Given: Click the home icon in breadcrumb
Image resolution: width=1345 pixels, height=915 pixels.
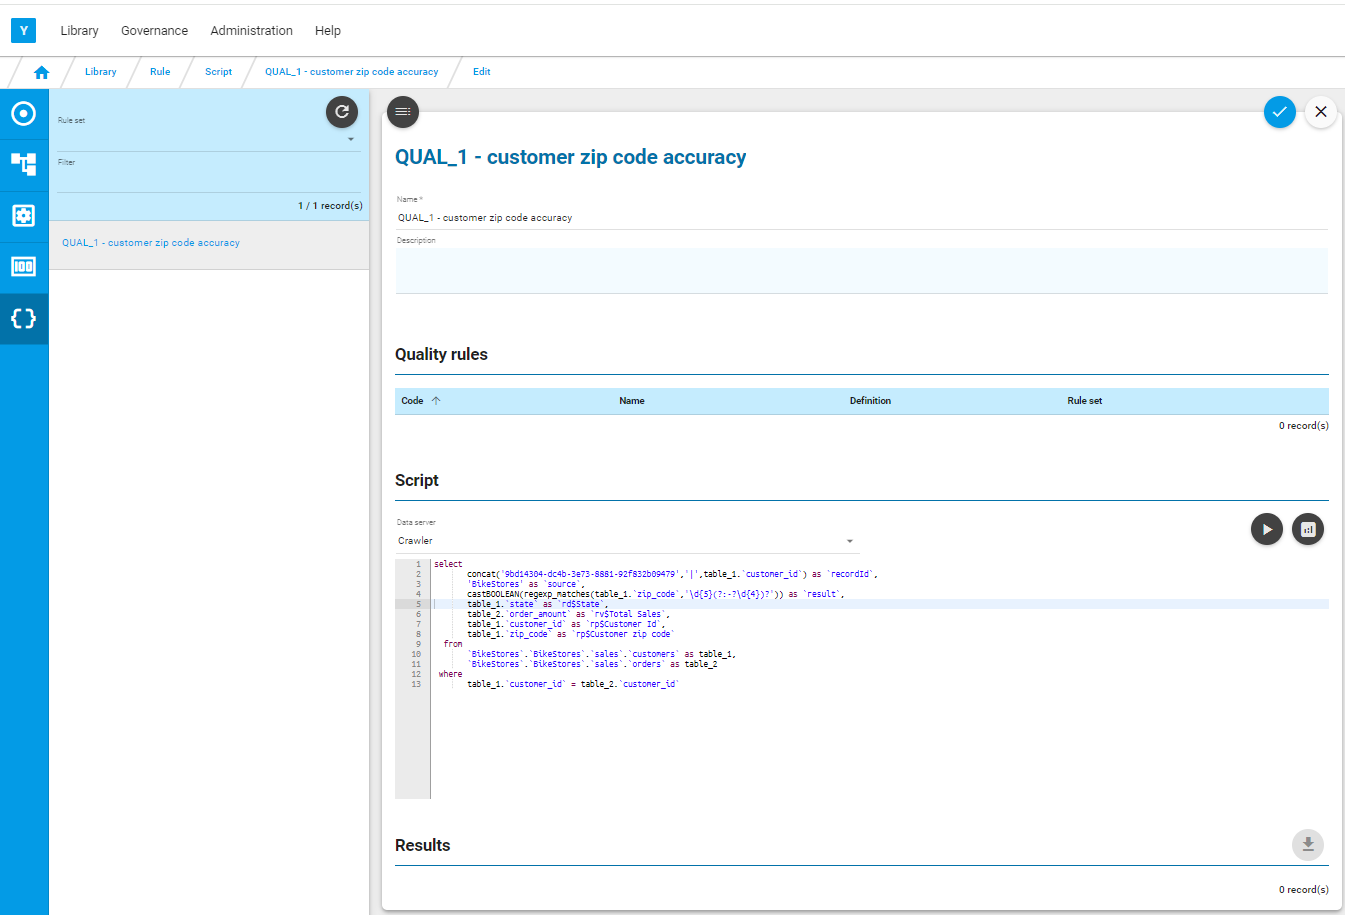Looking at the screenshot, I should pos(41,72).
